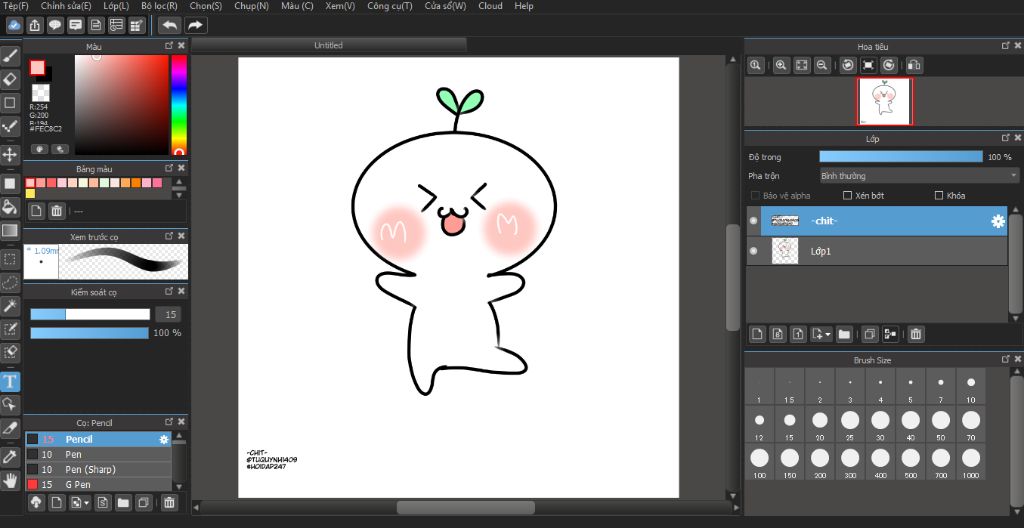Click the Độ trong opacity slider
1024x528 pixels.
pos(901,157)
